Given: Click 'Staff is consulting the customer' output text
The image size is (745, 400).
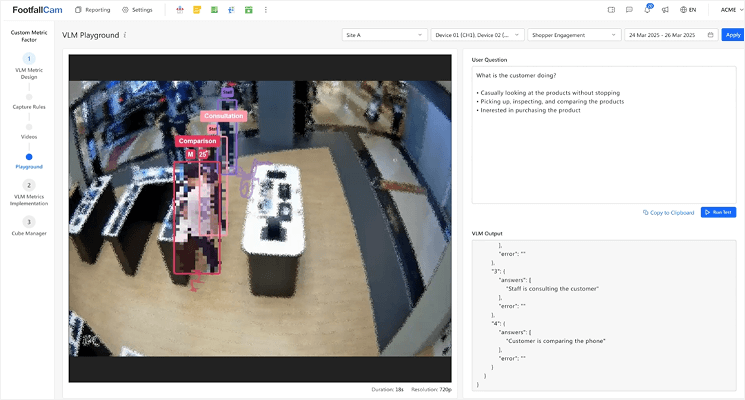Looking at the screenshot, I should tap(552, 289).
